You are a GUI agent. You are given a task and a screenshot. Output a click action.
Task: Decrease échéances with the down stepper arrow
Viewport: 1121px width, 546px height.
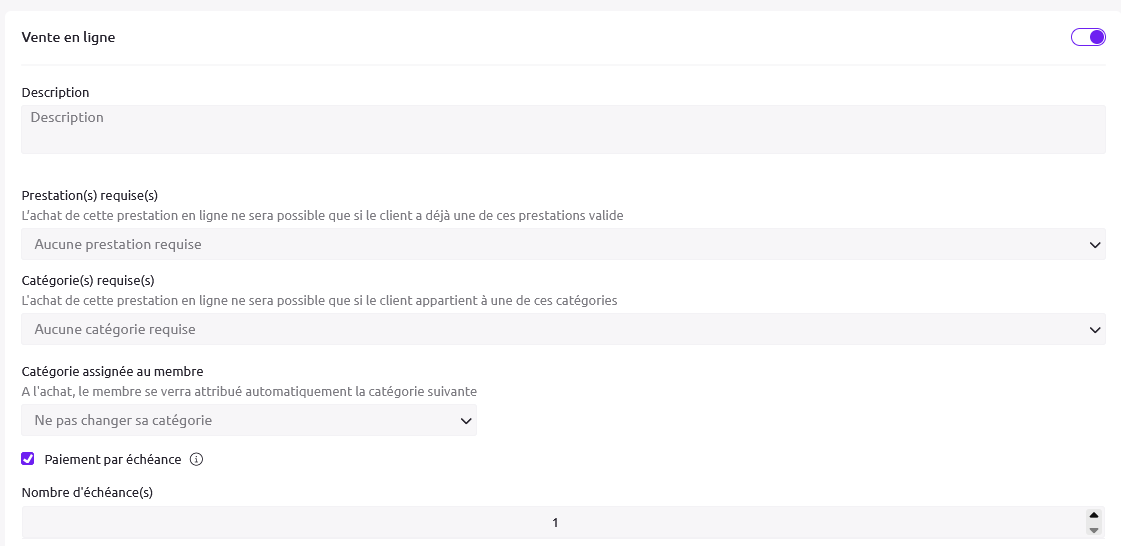(1093, 530)
